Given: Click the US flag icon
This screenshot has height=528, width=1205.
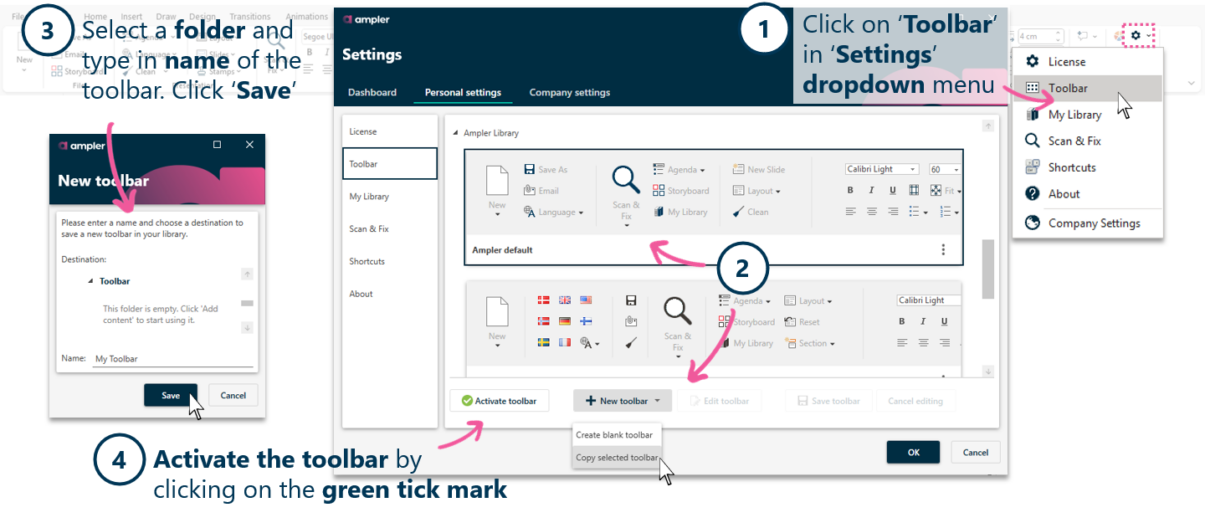Looking at the screenshot, I should tap(586, 300).
